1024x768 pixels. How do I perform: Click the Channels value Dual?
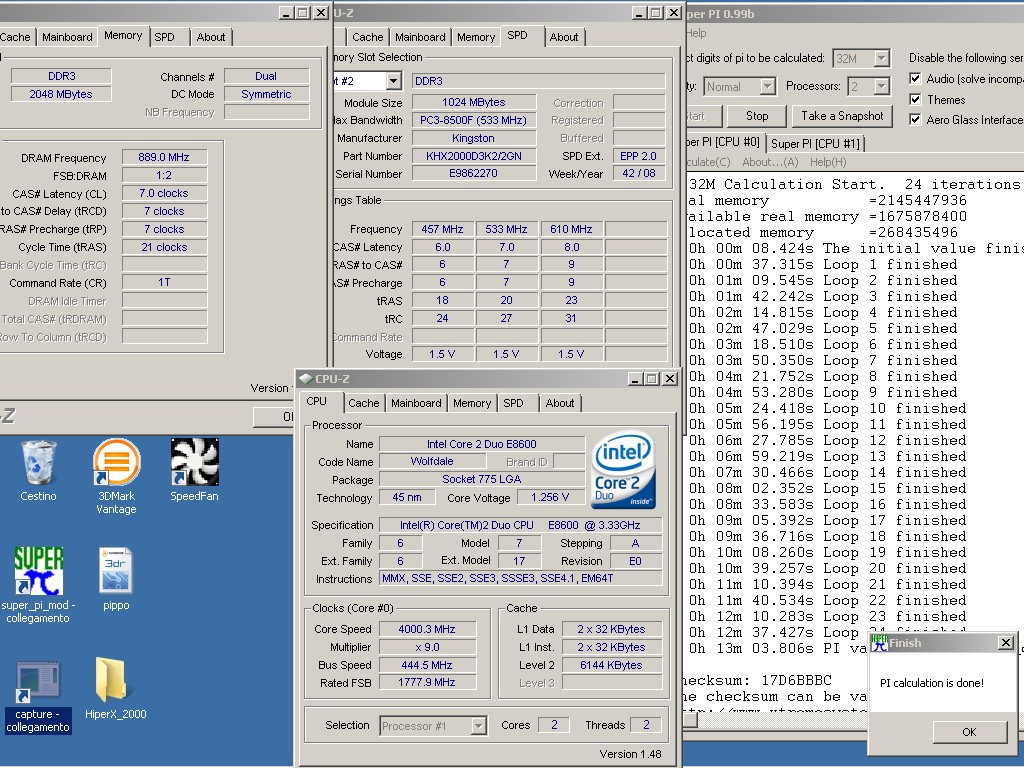(x=266, y=76)
